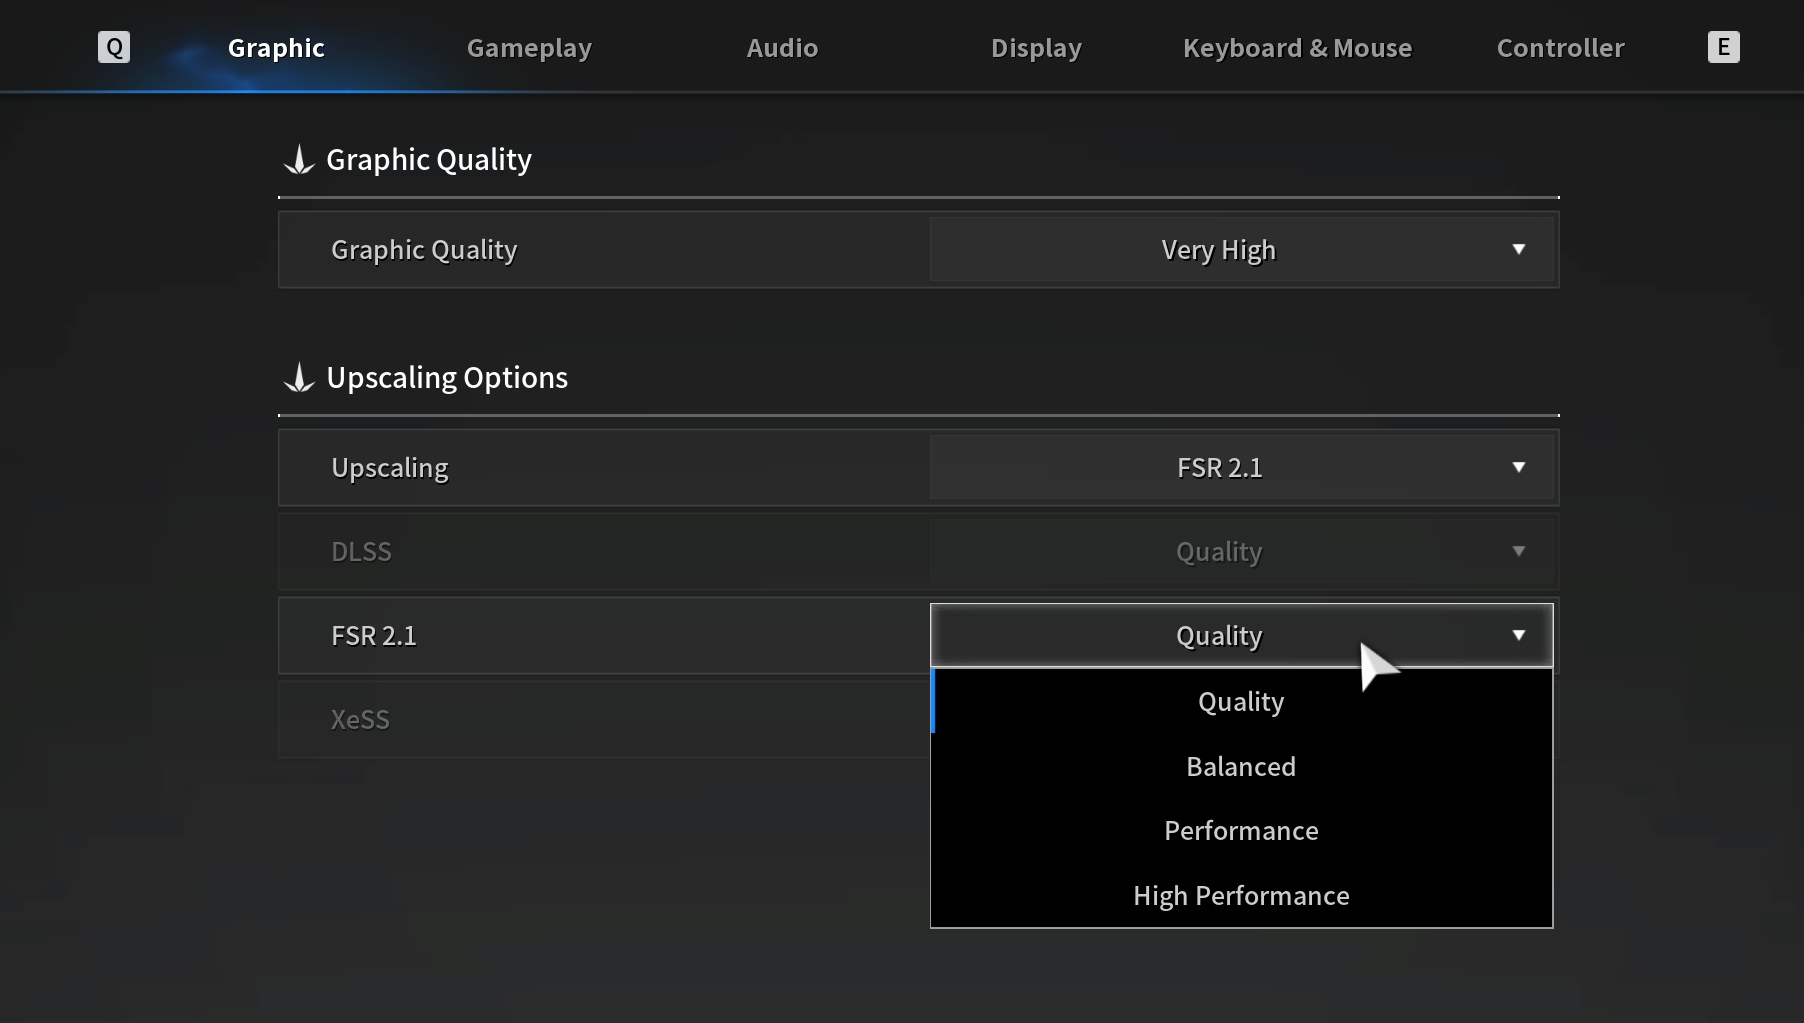The height and width of the screenshot is (1023, 1804).
Task: Select Balanced in FSR 2.1 list
Action: pos(1241,767)
